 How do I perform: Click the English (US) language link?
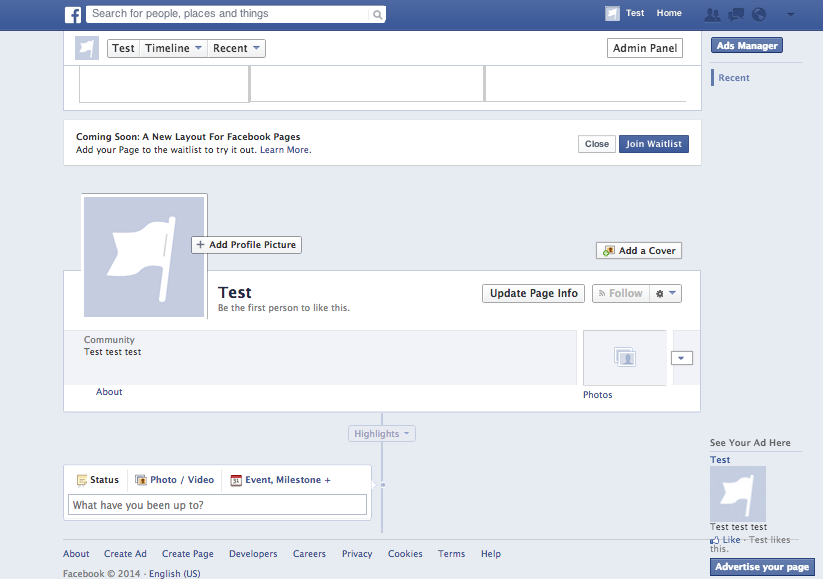175,574
